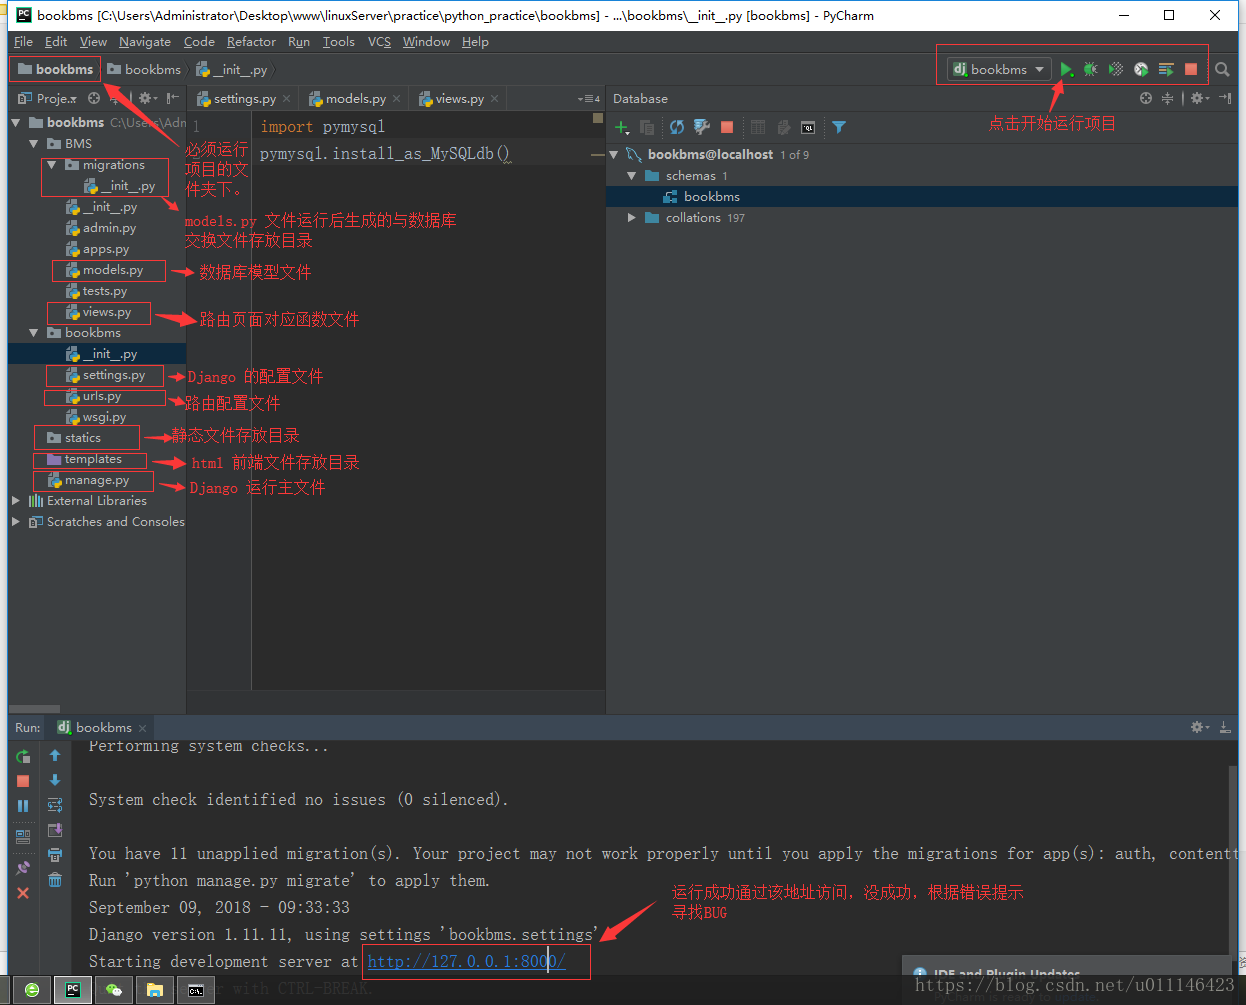Duplicate data source icon in Database panel
The height and width of the screenshot is (1005, 1246).
(x=647, y=127)
